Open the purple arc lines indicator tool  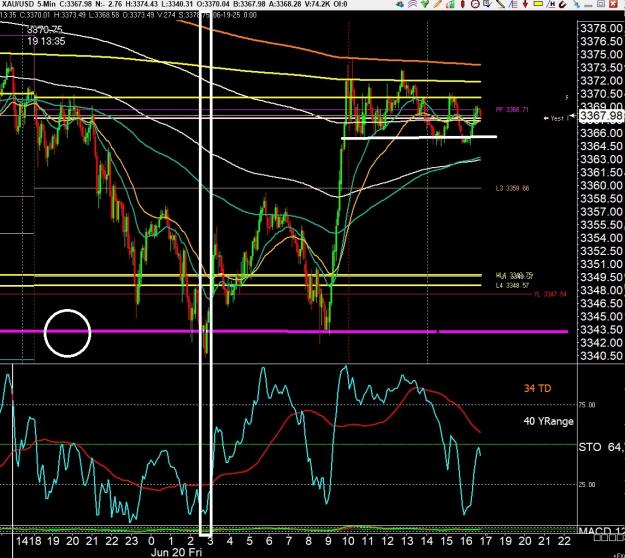tap(413, 4)
